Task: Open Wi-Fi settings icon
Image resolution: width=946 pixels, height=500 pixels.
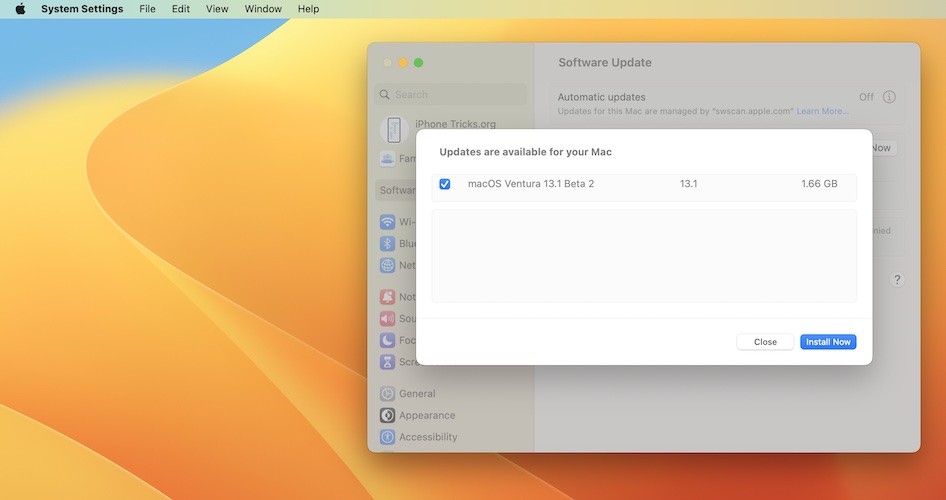Action: [387, 222]
